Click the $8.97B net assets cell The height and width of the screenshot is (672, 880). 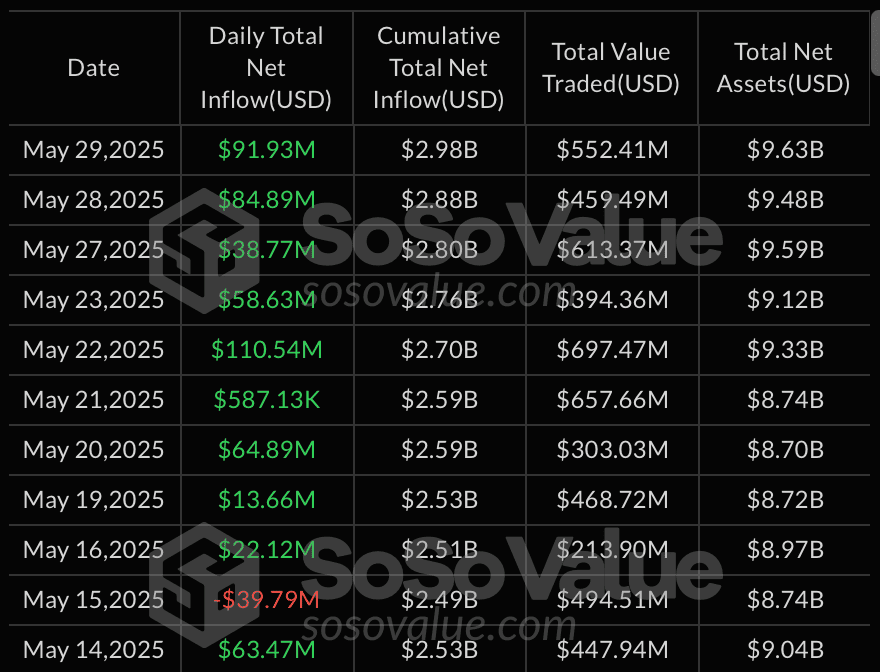click(785, 550)
